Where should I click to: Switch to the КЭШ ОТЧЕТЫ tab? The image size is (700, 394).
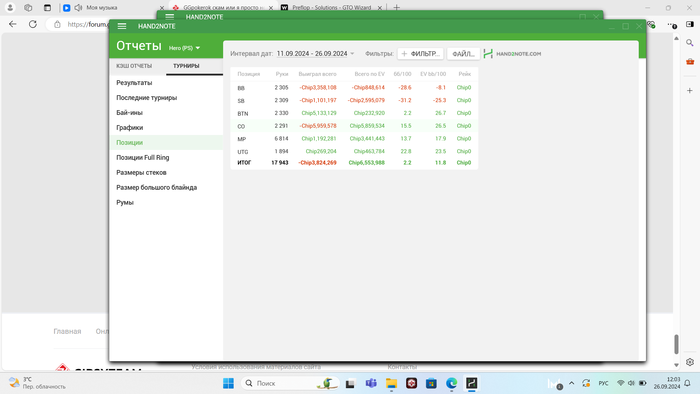pyautogui.click(x=134, y=66)
